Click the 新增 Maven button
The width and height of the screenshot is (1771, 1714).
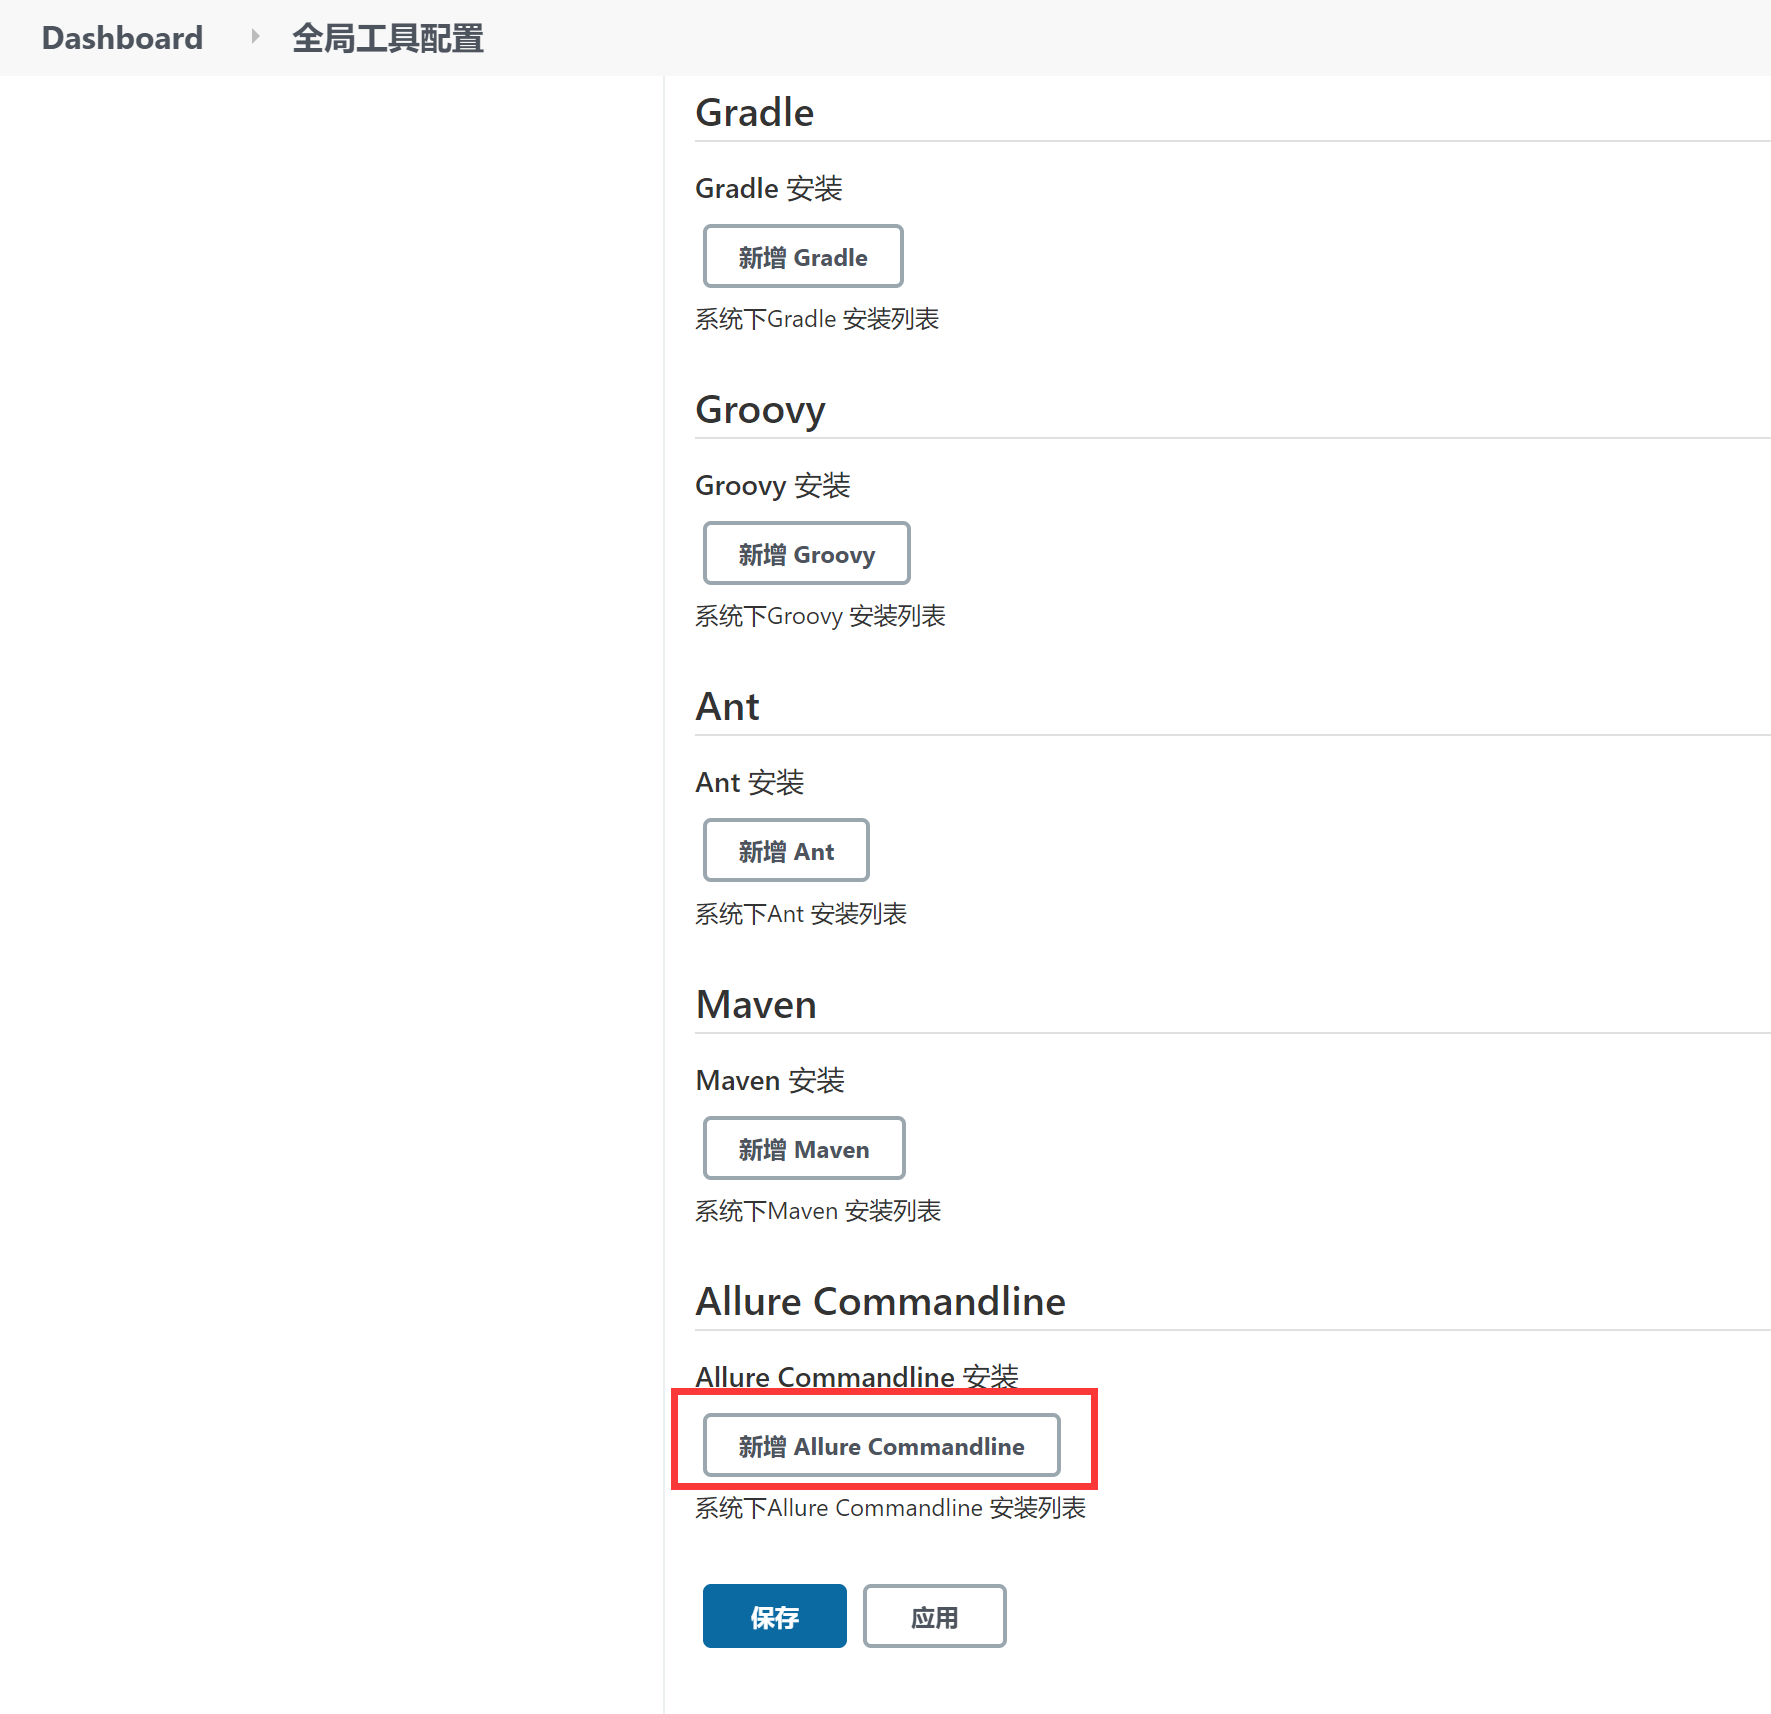[803, 1149]
